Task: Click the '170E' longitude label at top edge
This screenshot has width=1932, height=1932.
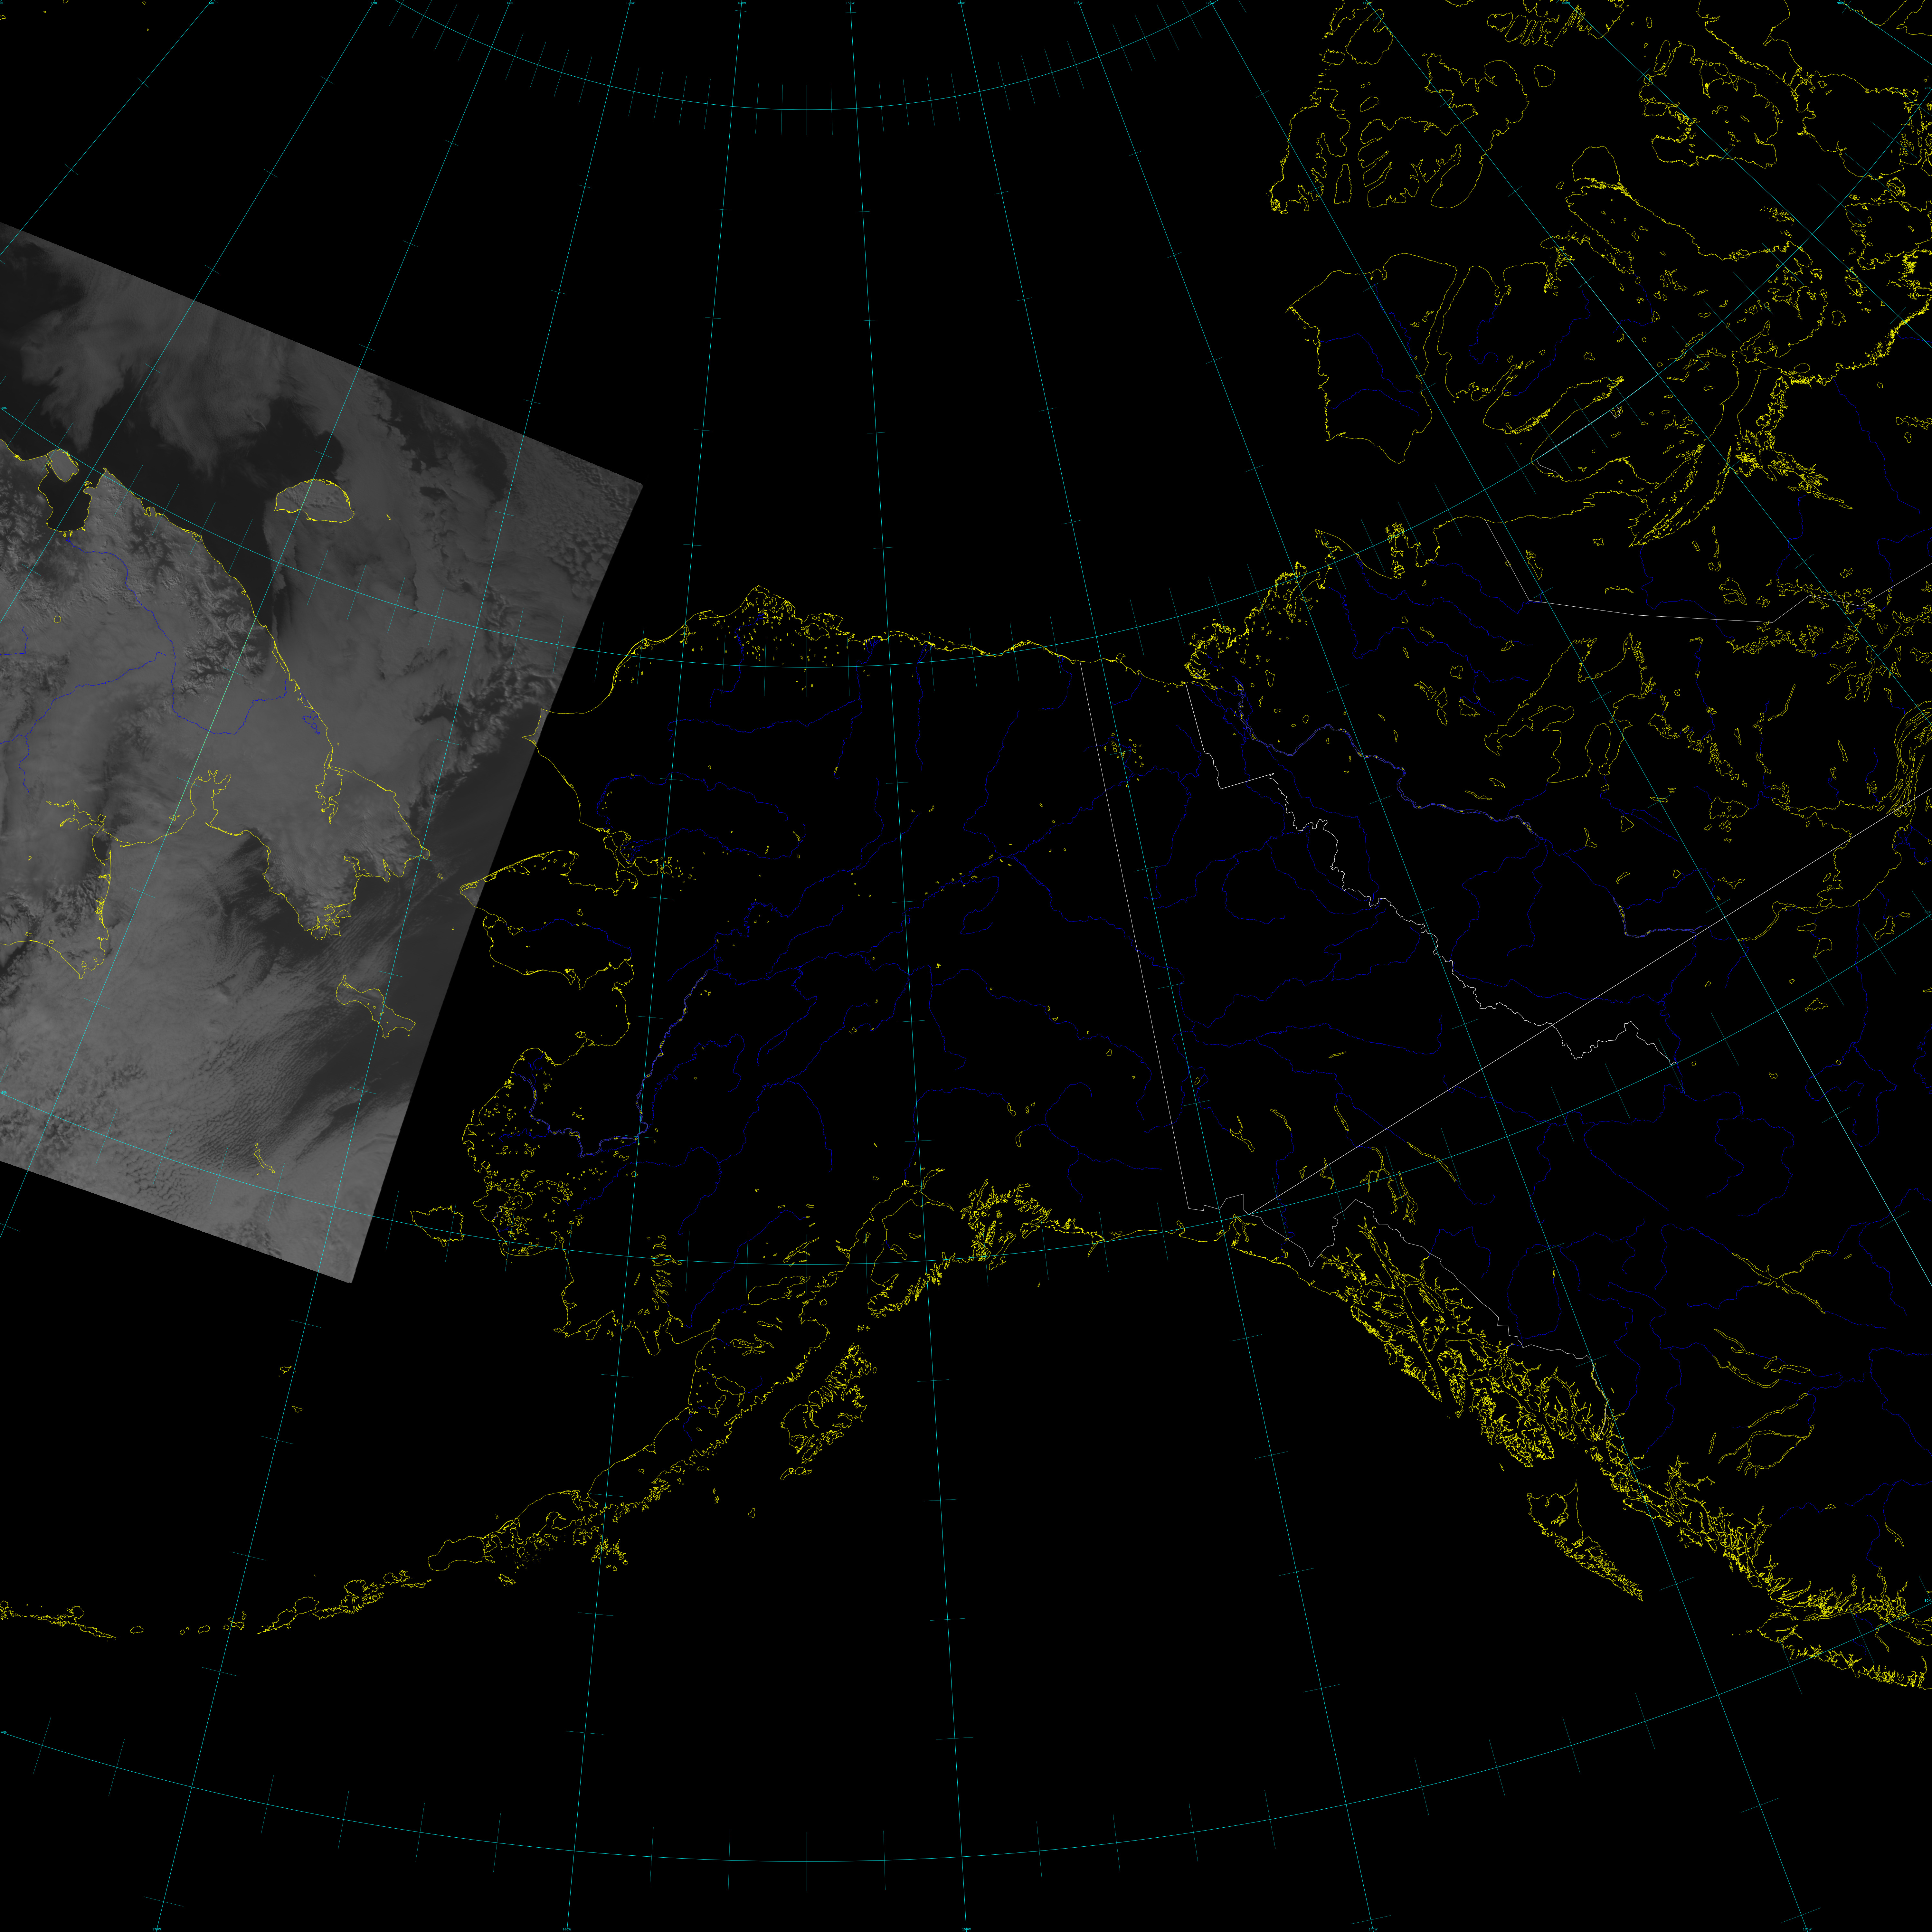Action: [374, 3]
